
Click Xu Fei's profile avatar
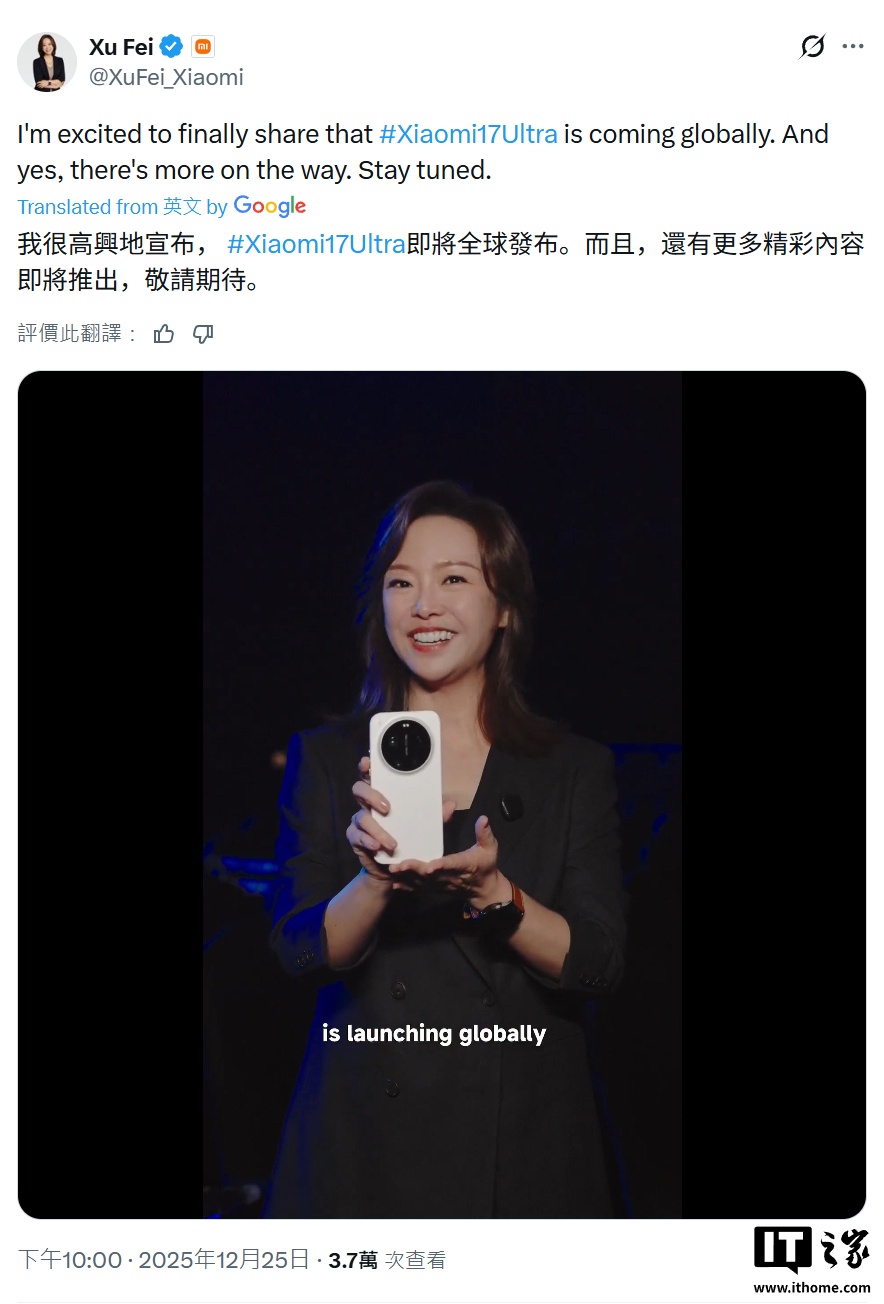coord(47,62)
